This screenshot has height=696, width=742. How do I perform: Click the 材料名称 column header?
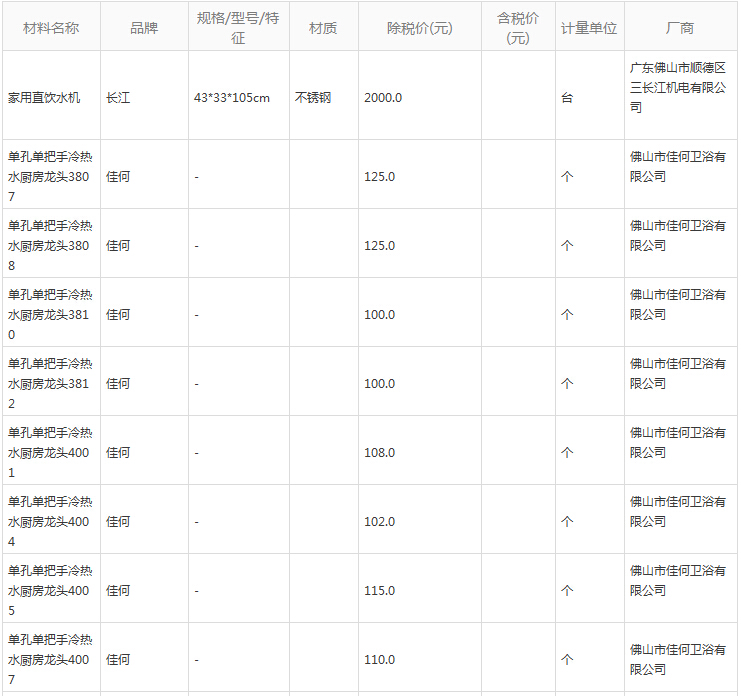[51, 28]
